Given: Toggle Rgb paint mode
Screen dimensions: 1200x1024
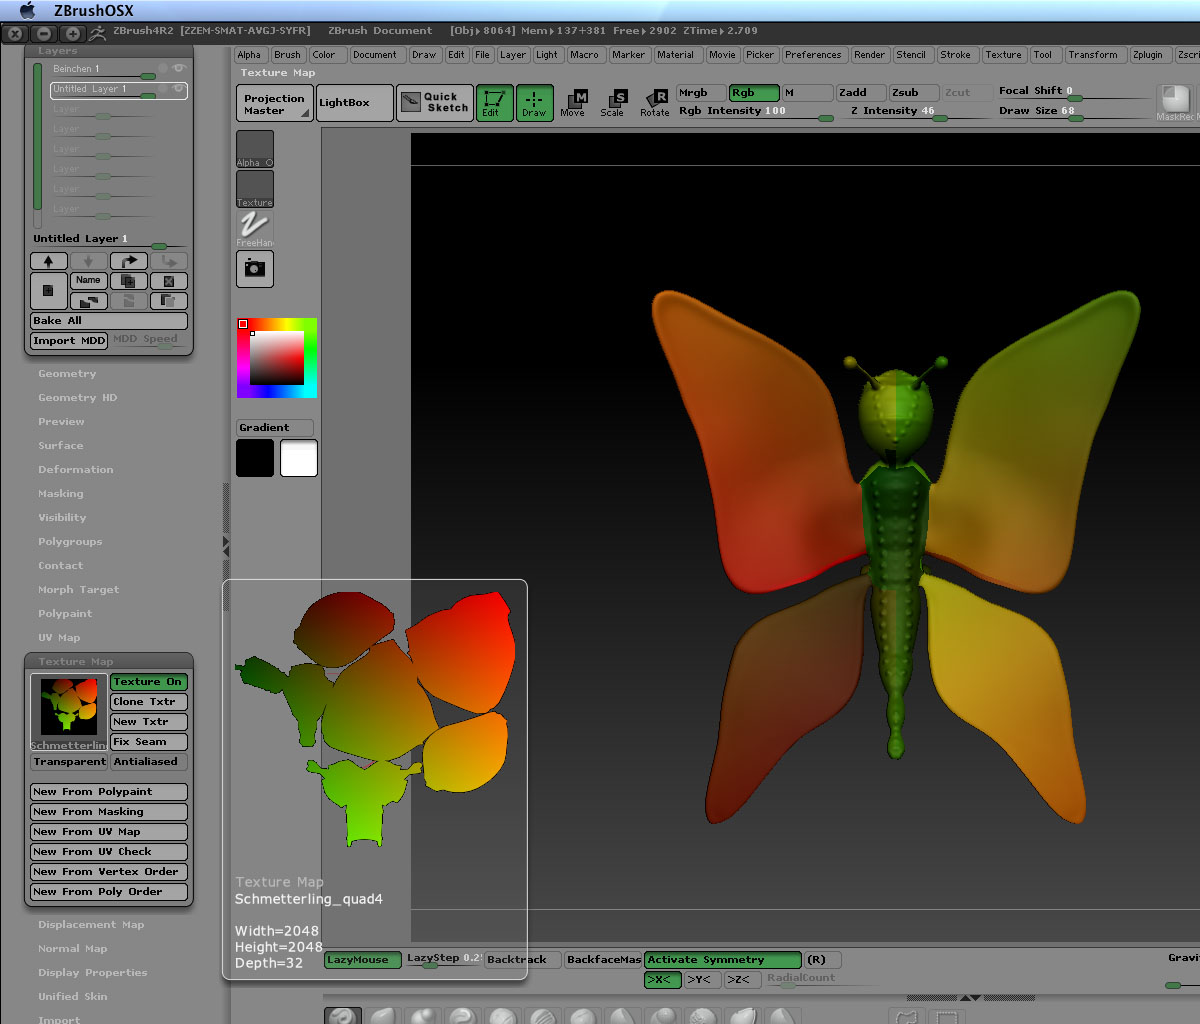Looking at the screenshot, I should click(753, 93).
